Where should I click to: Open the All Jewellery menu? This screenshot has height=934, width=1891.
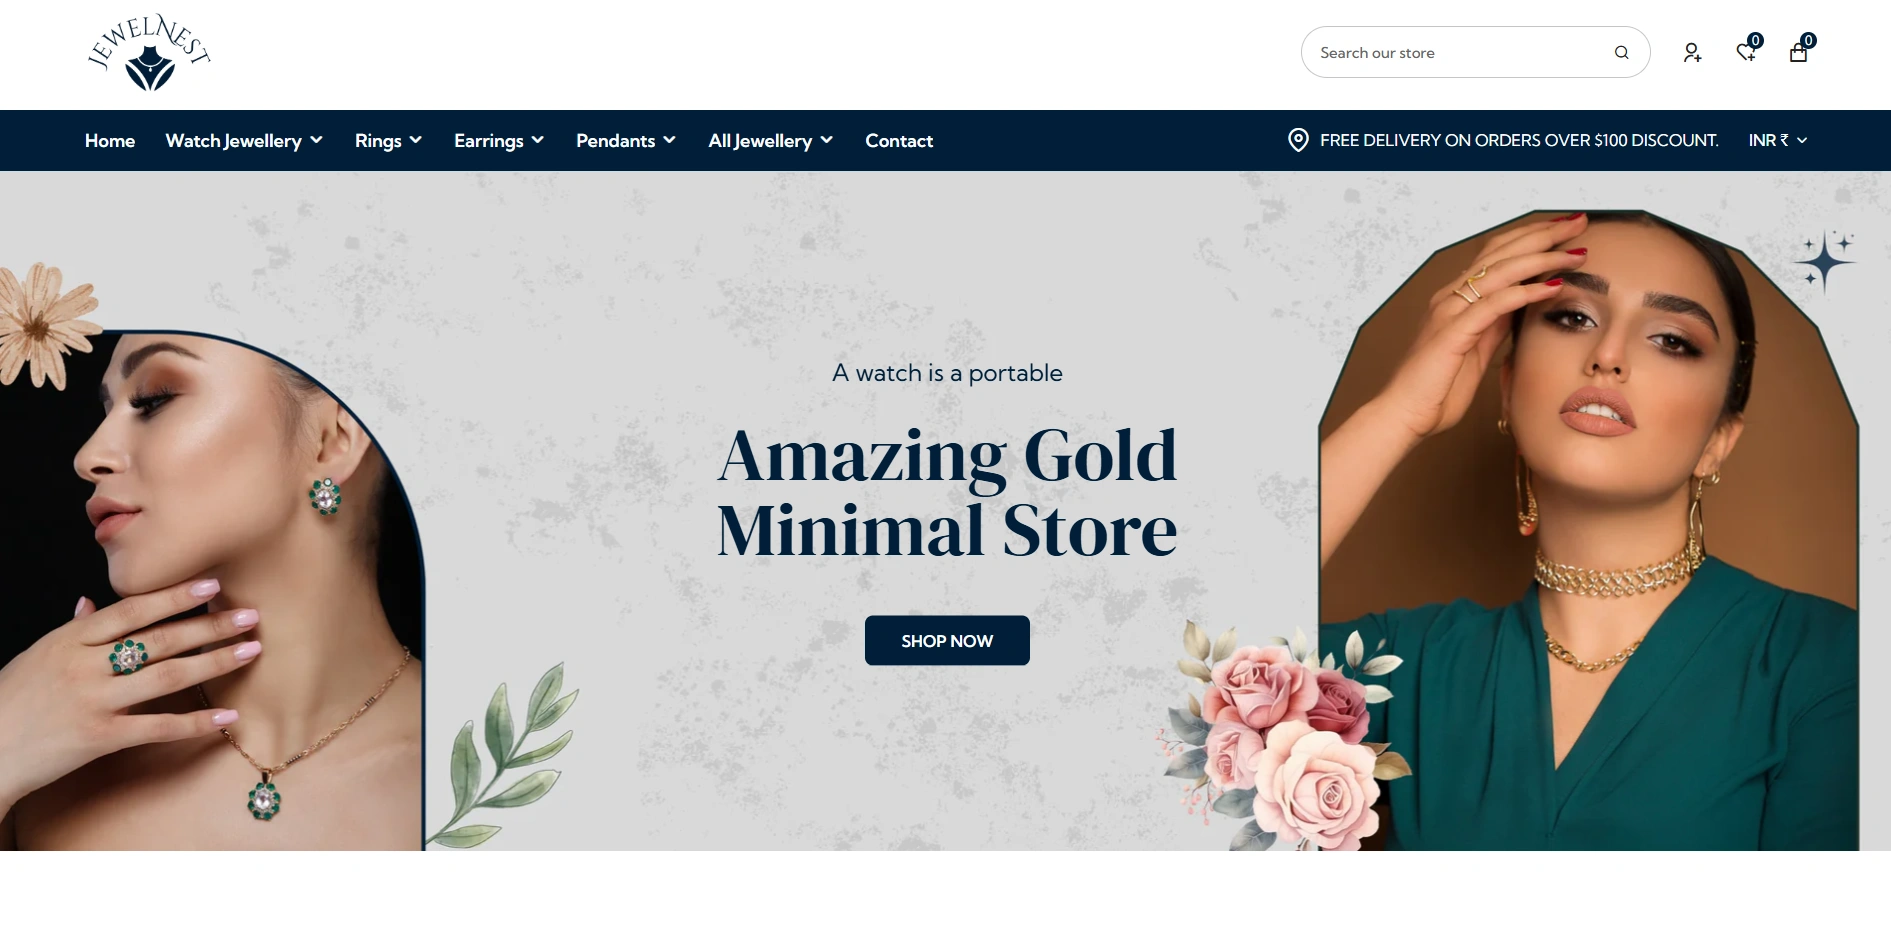coord(771,141)
